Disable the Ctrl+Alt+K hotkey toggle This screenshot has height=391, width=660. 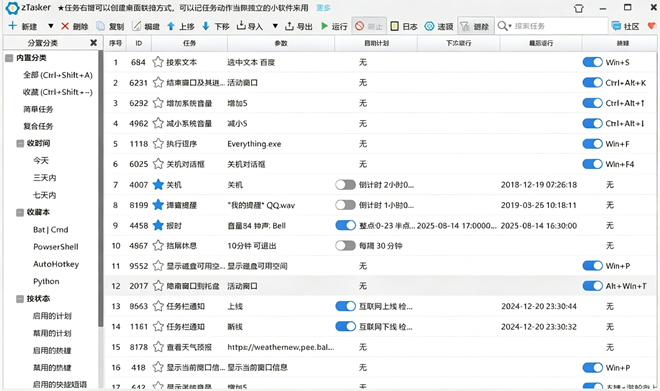coord(592,82)
